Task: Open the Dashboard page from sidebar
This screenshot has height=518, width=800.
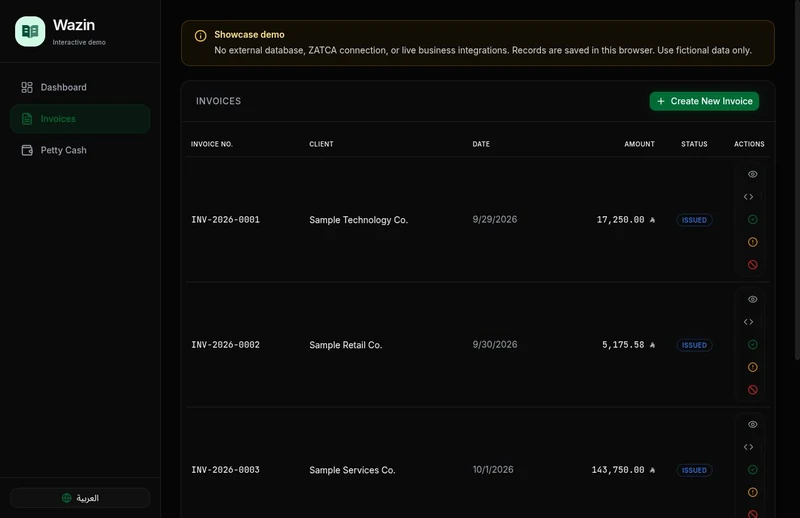Action: [x=80, y=87]
